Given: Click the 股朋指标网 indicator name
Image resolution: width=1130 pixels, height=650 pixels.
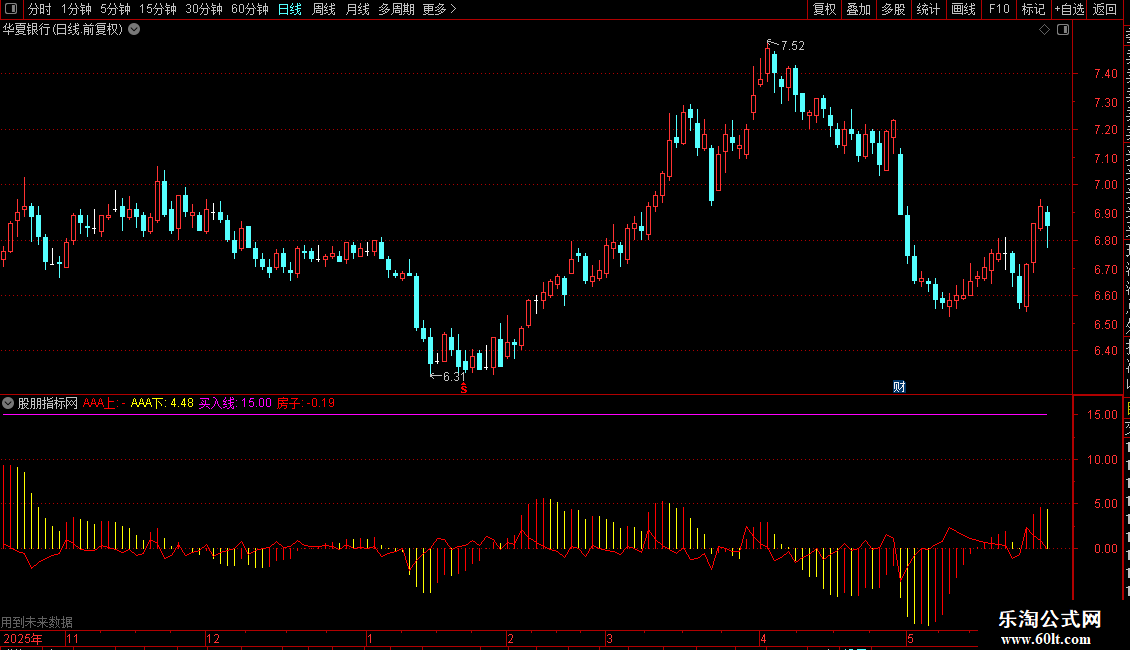Looking at the screenshot, I should [x=48, y=403].
